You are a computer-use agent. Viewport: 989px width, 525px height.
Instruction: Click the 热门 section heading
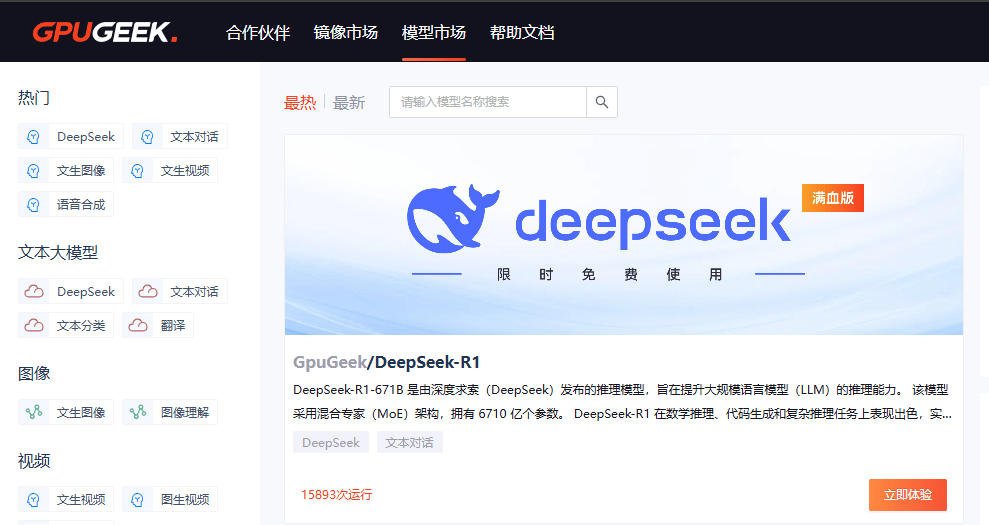34,98
